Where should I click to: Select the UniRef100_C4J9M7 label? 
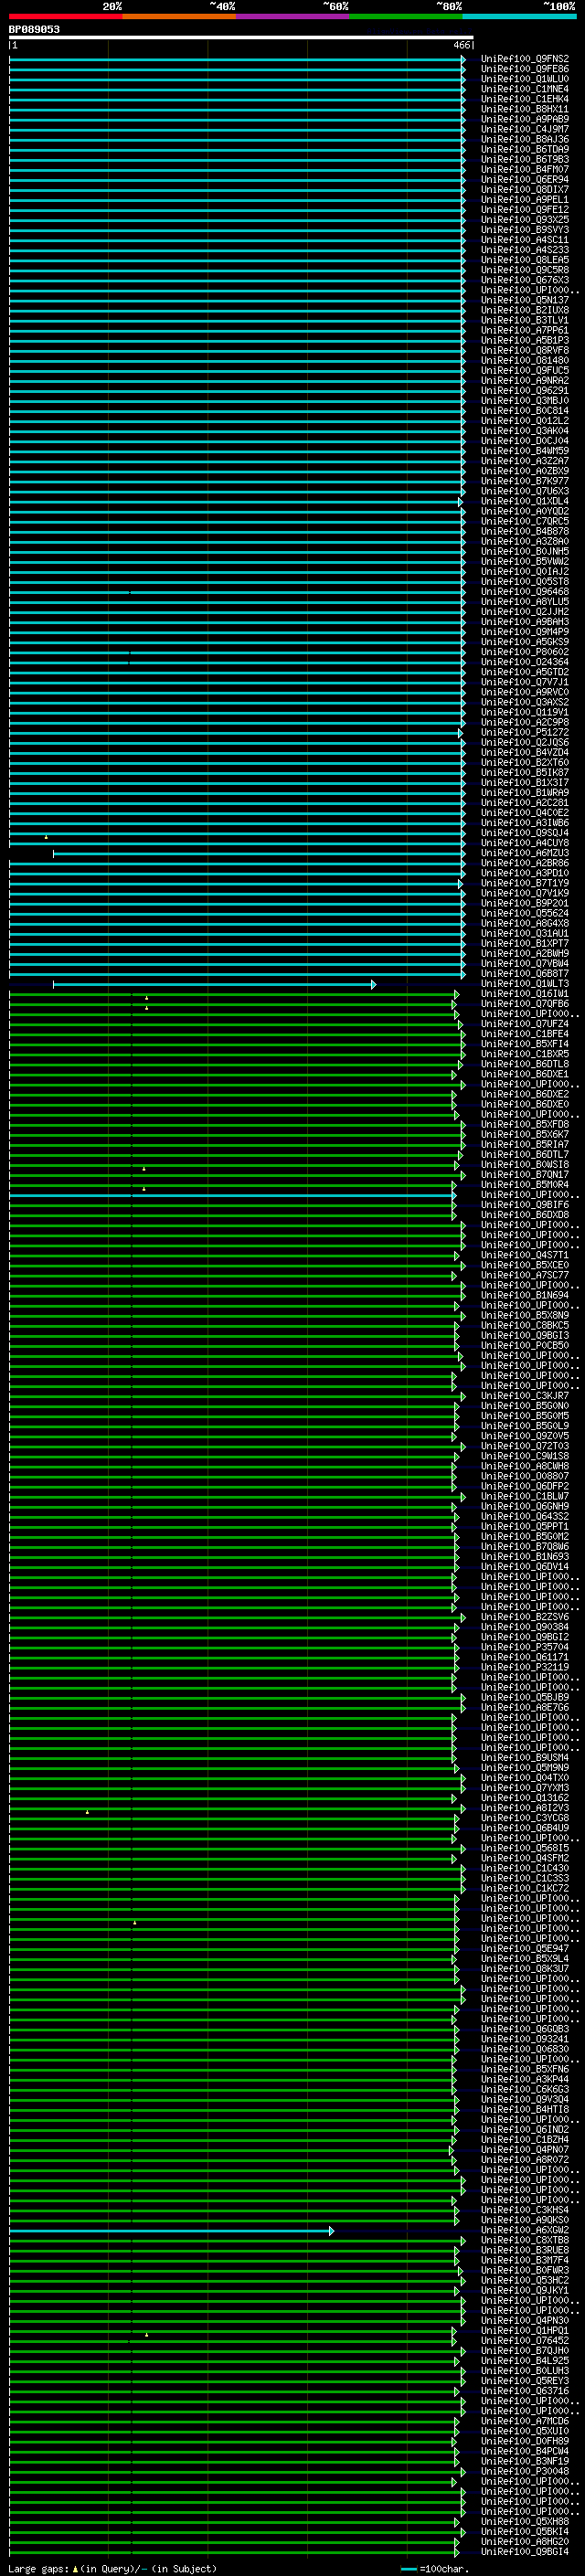point(524,129)
